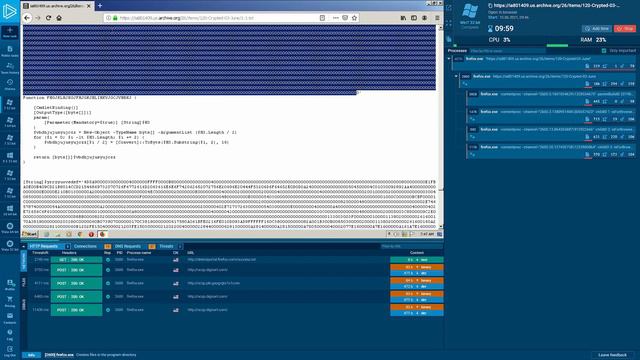Open Team history in the sidebar
This screenshot has height=360, width=640.
[10, 68]
